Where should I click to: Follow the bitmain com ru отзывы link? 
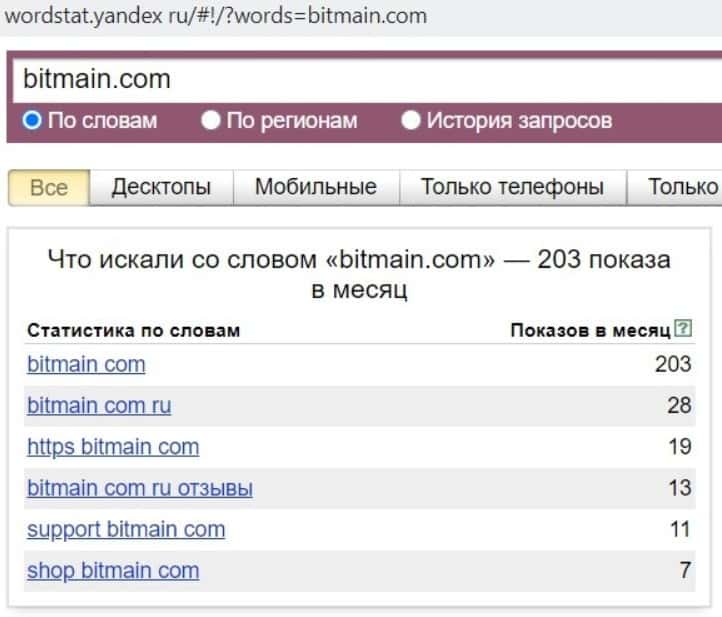[140, 488]
